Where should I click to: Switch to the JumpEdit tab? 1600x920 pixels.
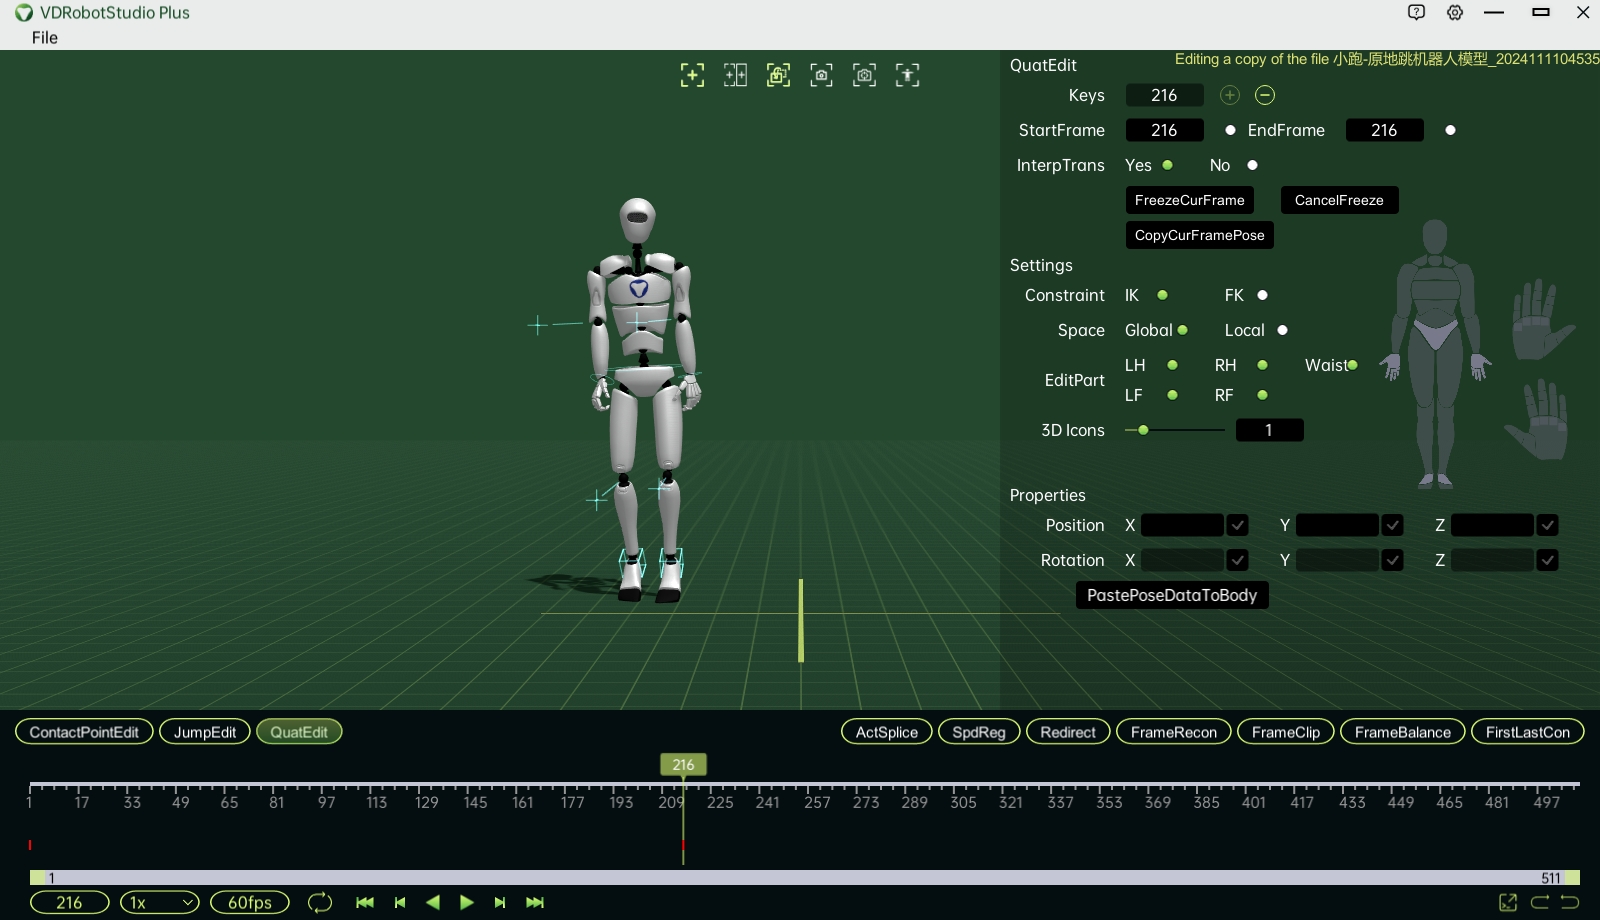(205, 732)
